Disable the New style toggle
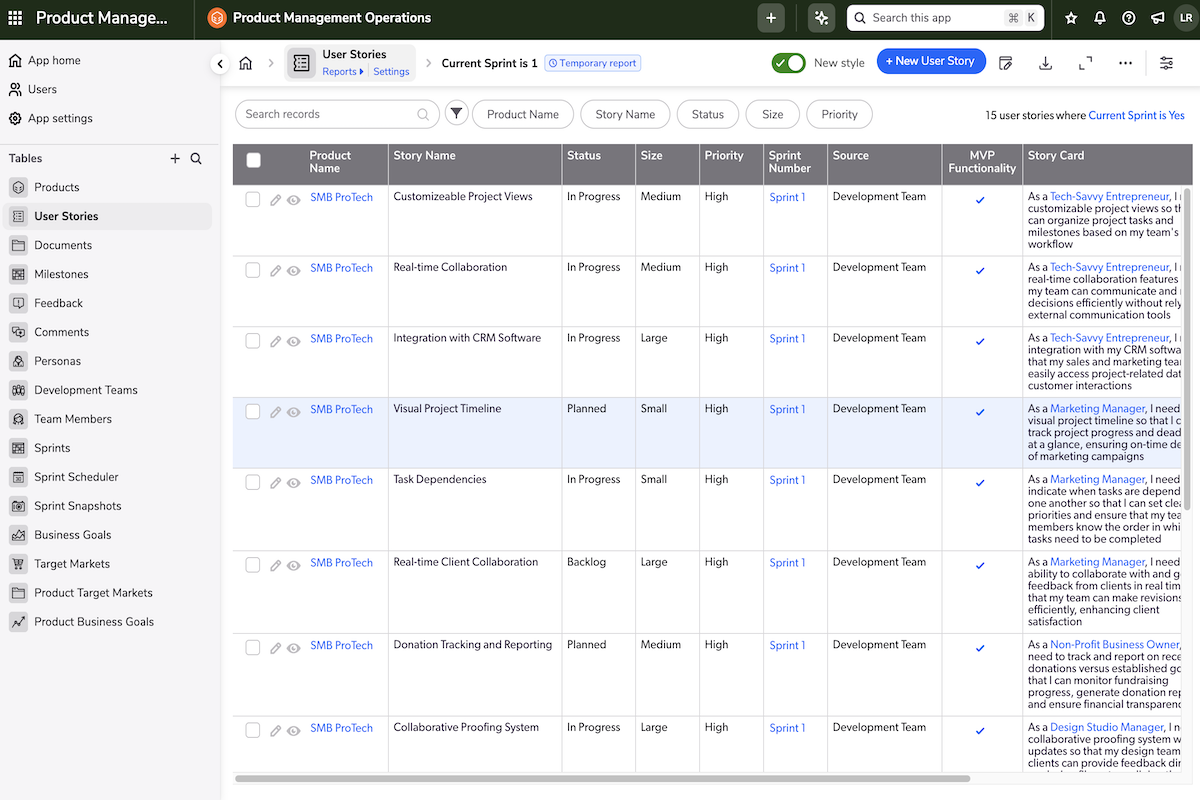 pyautogui.click(x=788, y=61)
